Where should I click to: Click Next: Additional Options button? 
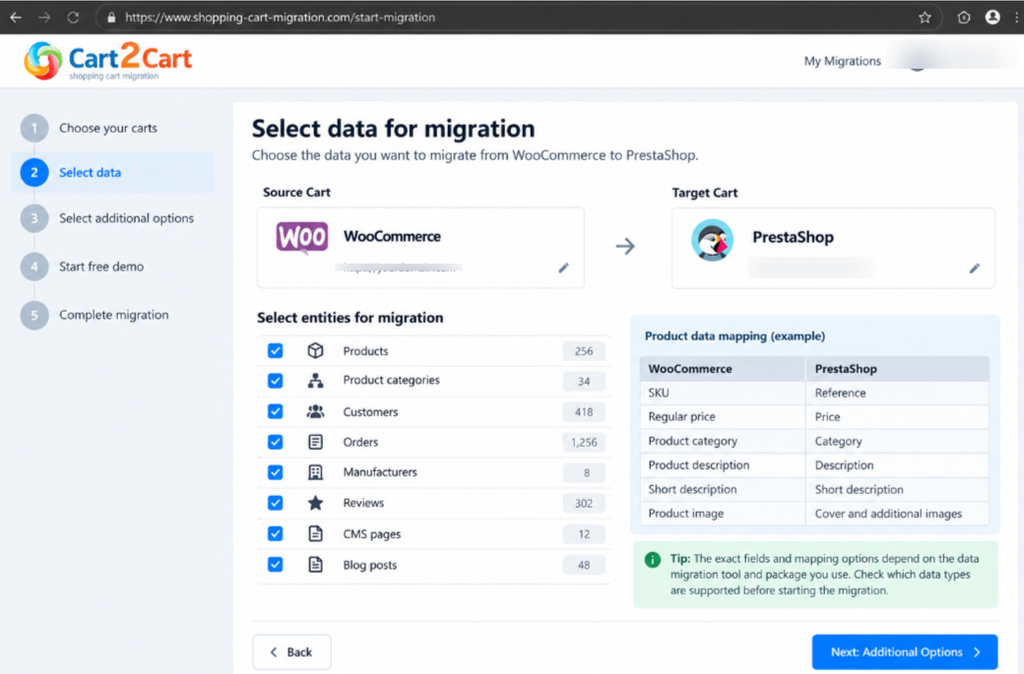[904, 652]
